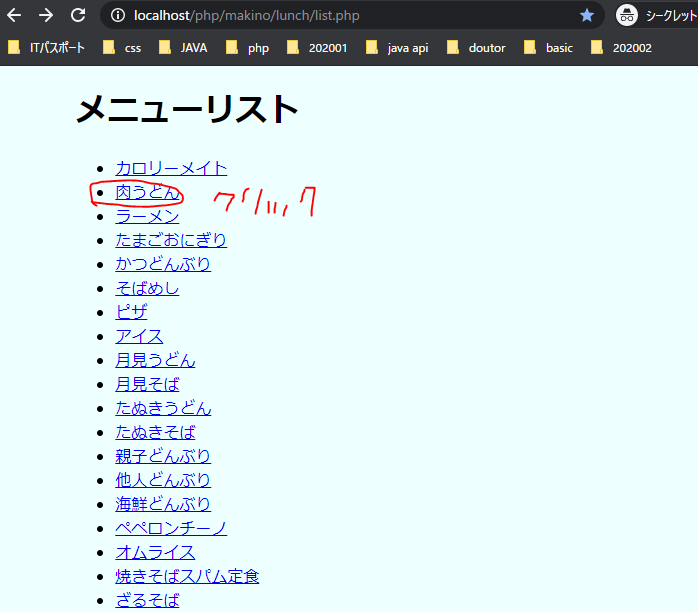View site information icon in address bar
The width and height of the screenshot is (698, 612).
tap(118, 16)
